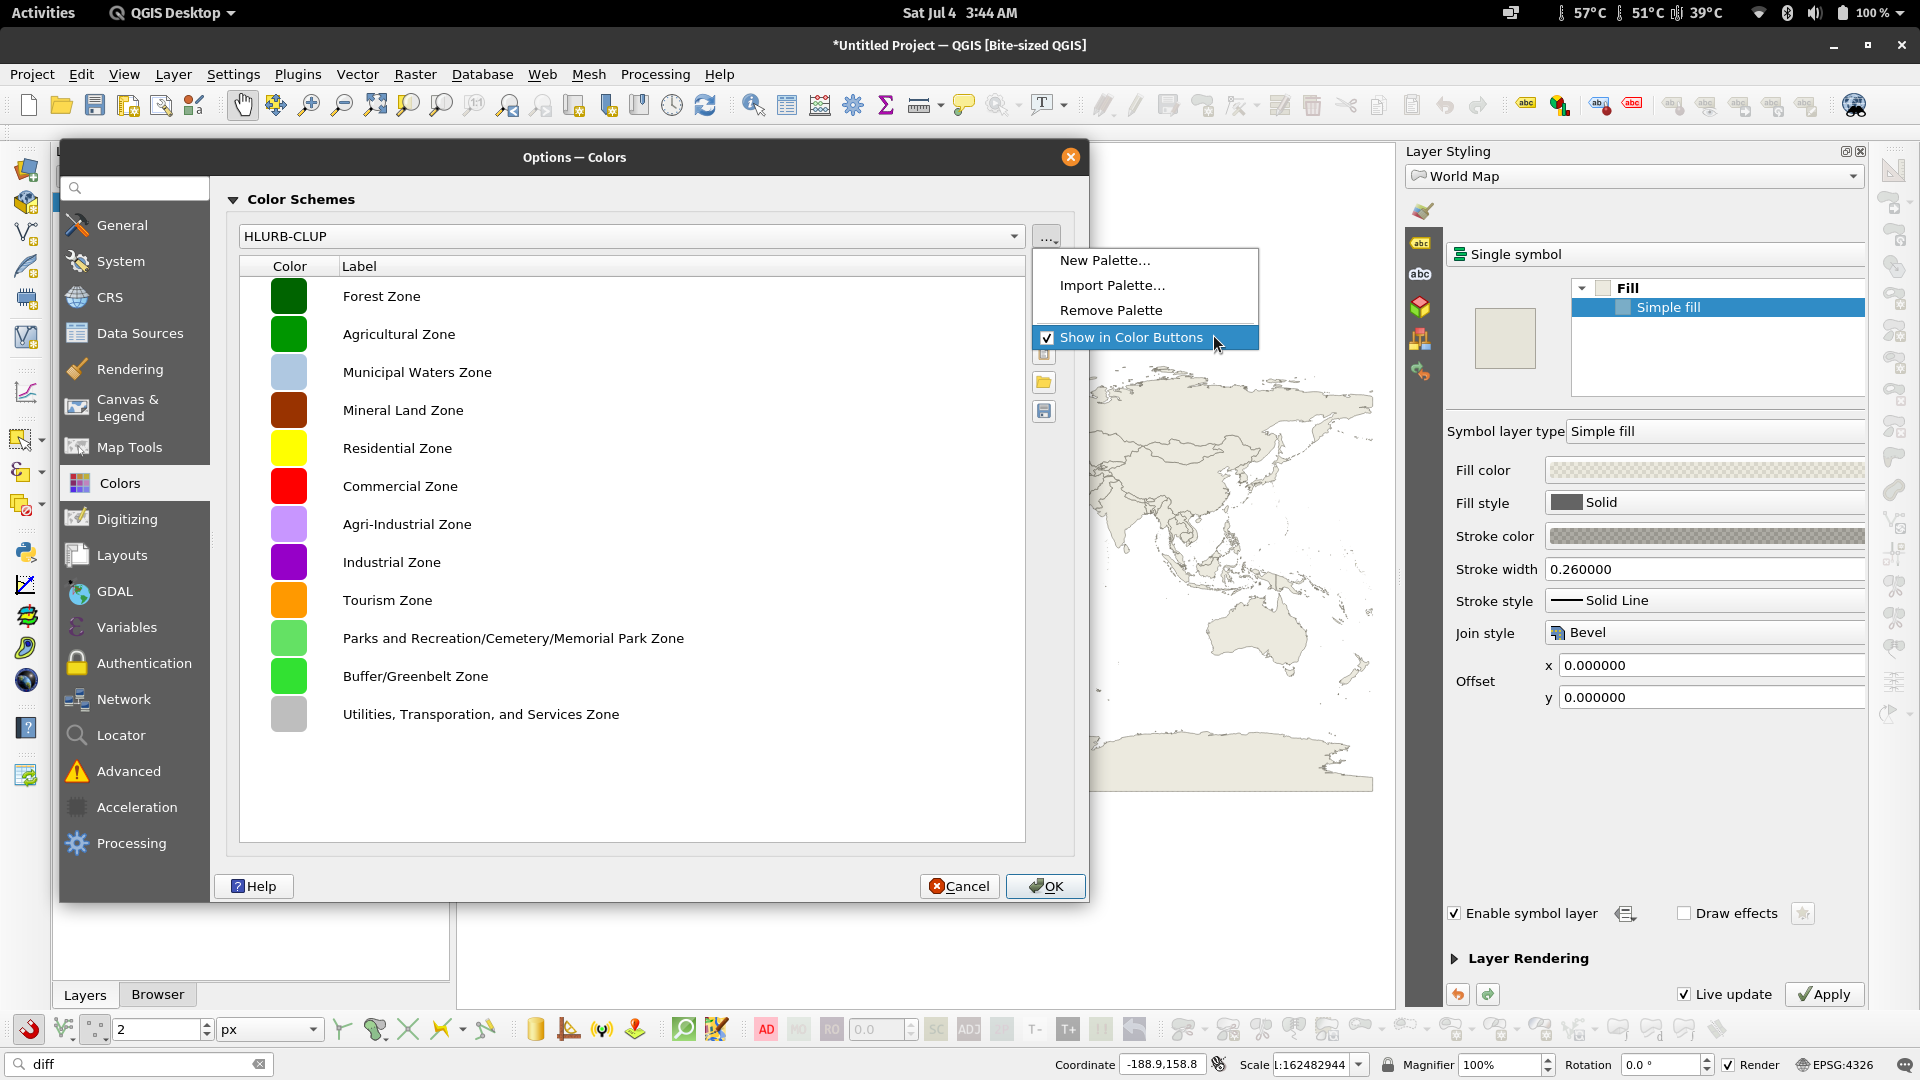Screen dimensions: 1920x1080
Task: Enable the Draw effects checkbox
Action: (x=1684, y=913)
